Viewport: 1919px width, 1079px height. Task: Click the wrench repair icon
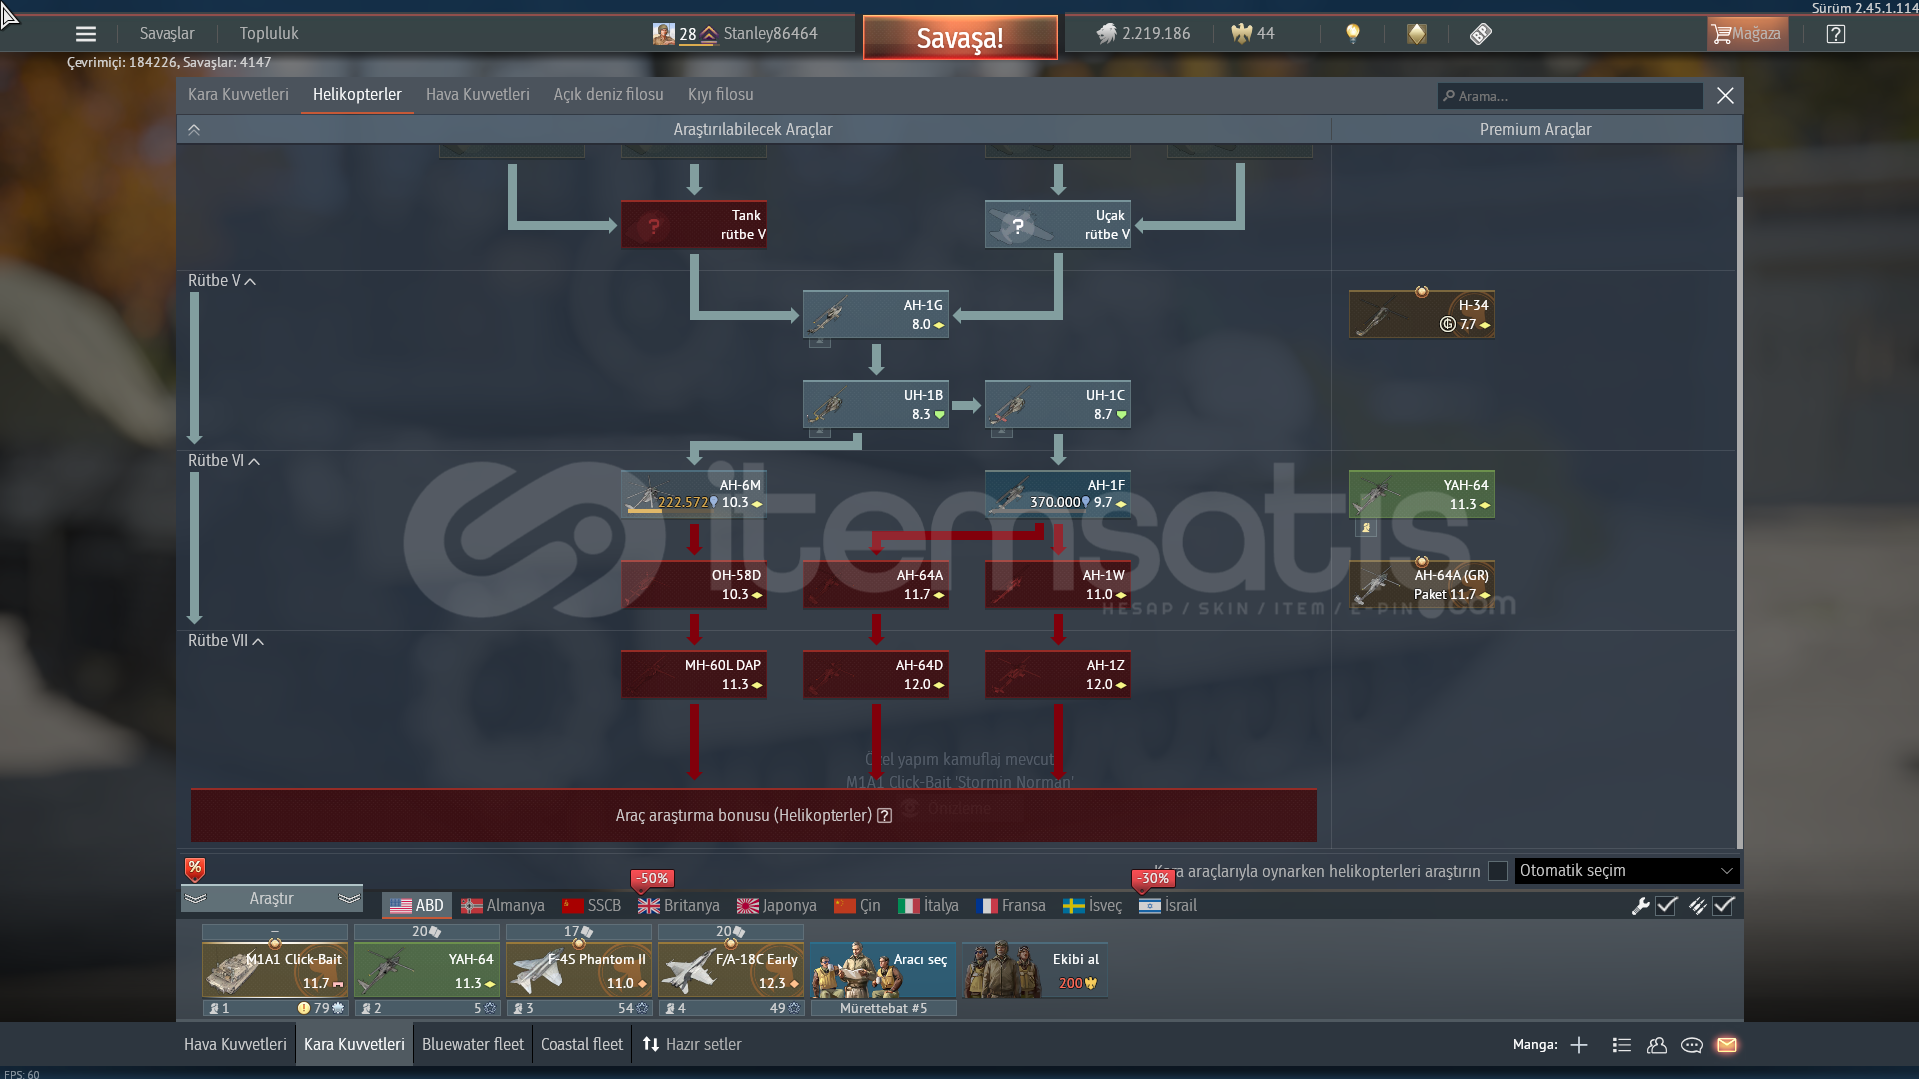pyautogui.click(x=1640, y=906)
